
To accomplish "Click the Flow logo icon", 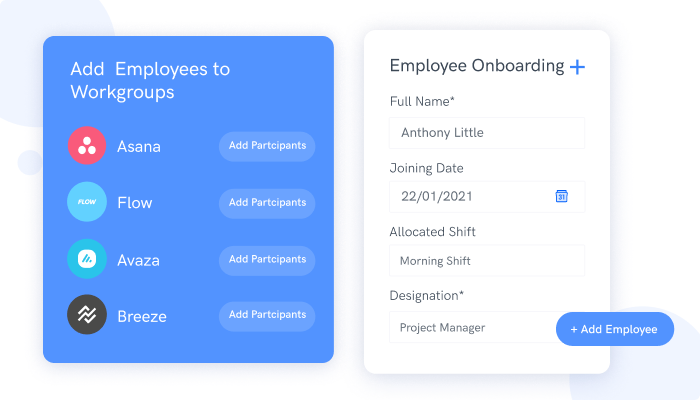I will 87,202.
